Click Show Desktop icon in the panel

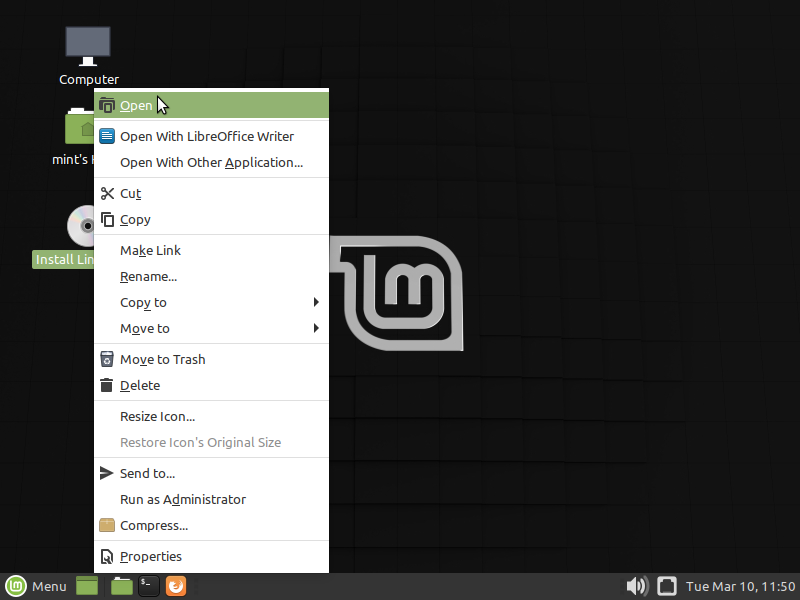(87, 586)
